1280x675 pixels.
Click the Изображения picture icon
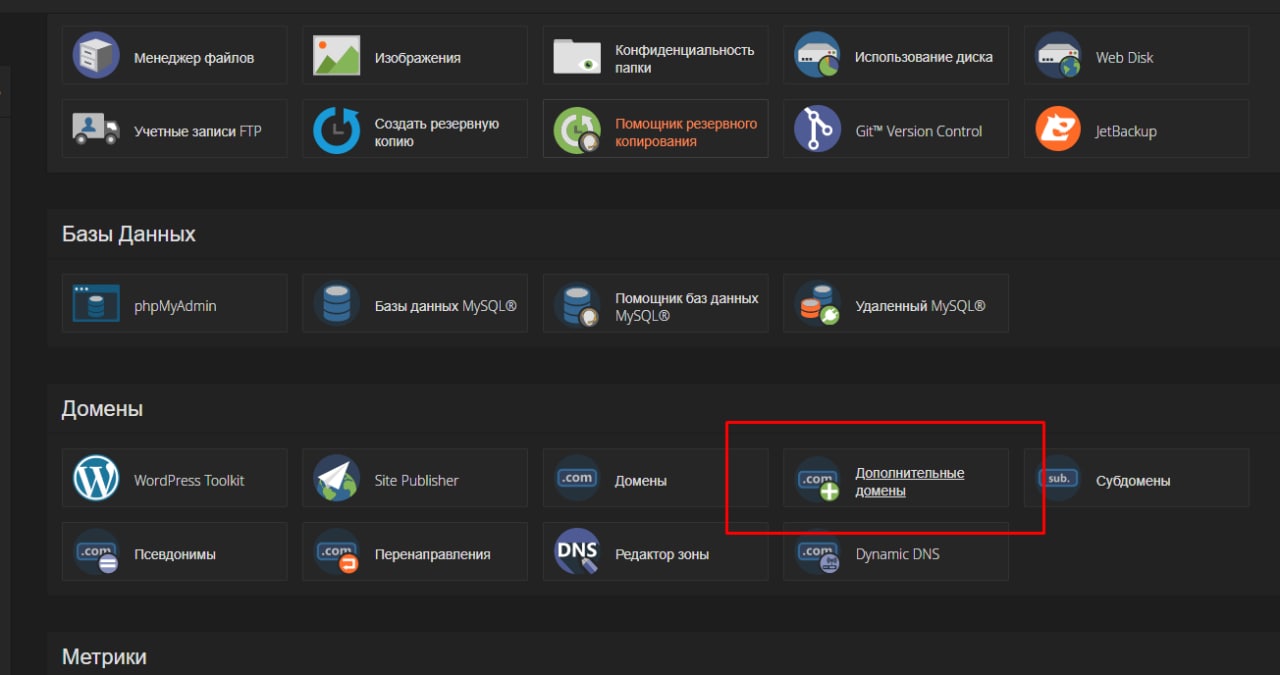click(x=337, y=56)
